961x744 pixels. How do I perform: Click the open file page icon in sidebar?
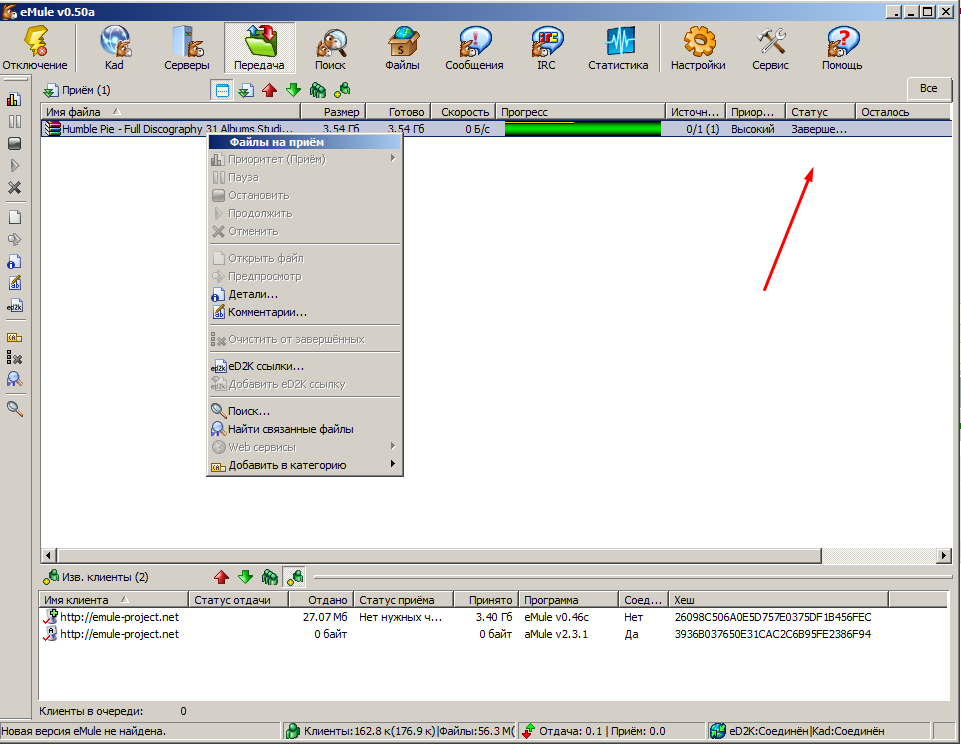(14, 218)
